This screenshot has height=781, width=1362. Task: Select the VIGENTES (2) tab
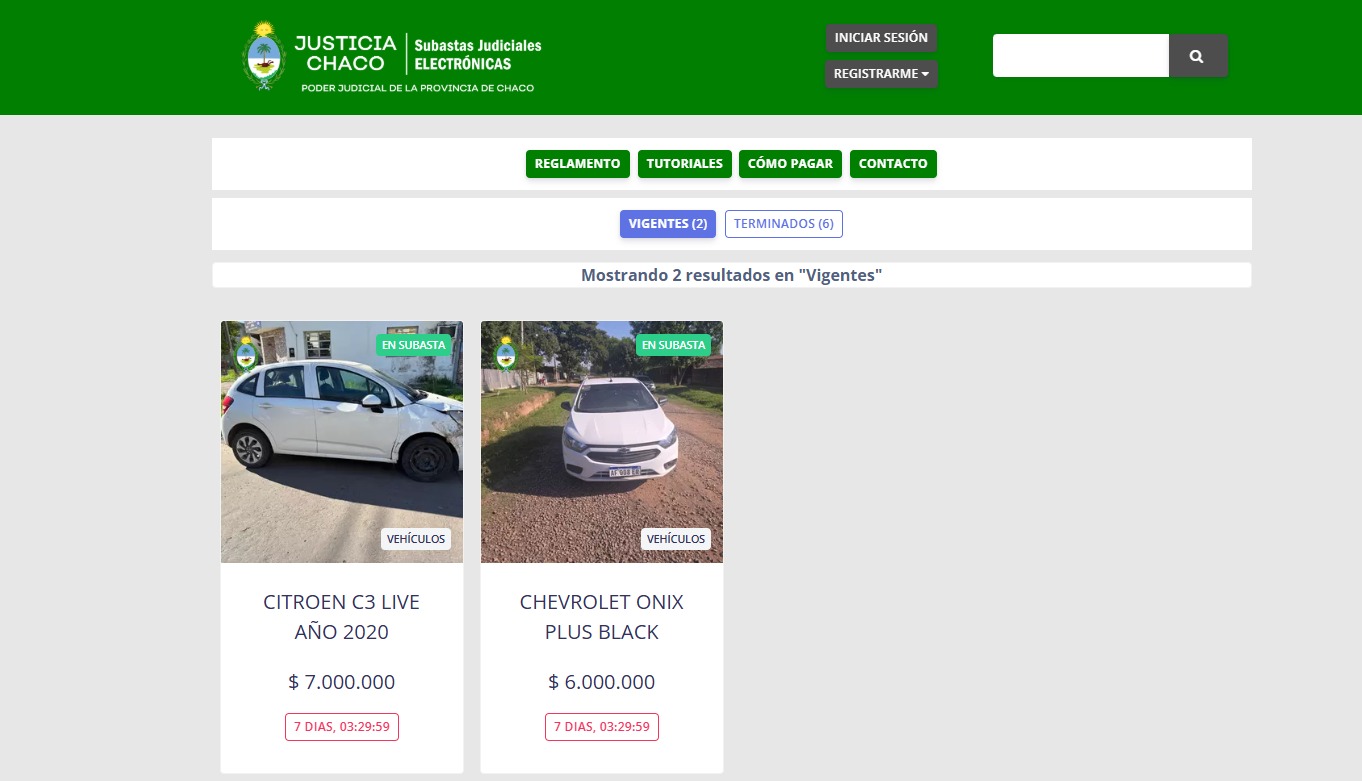point(667,223)
